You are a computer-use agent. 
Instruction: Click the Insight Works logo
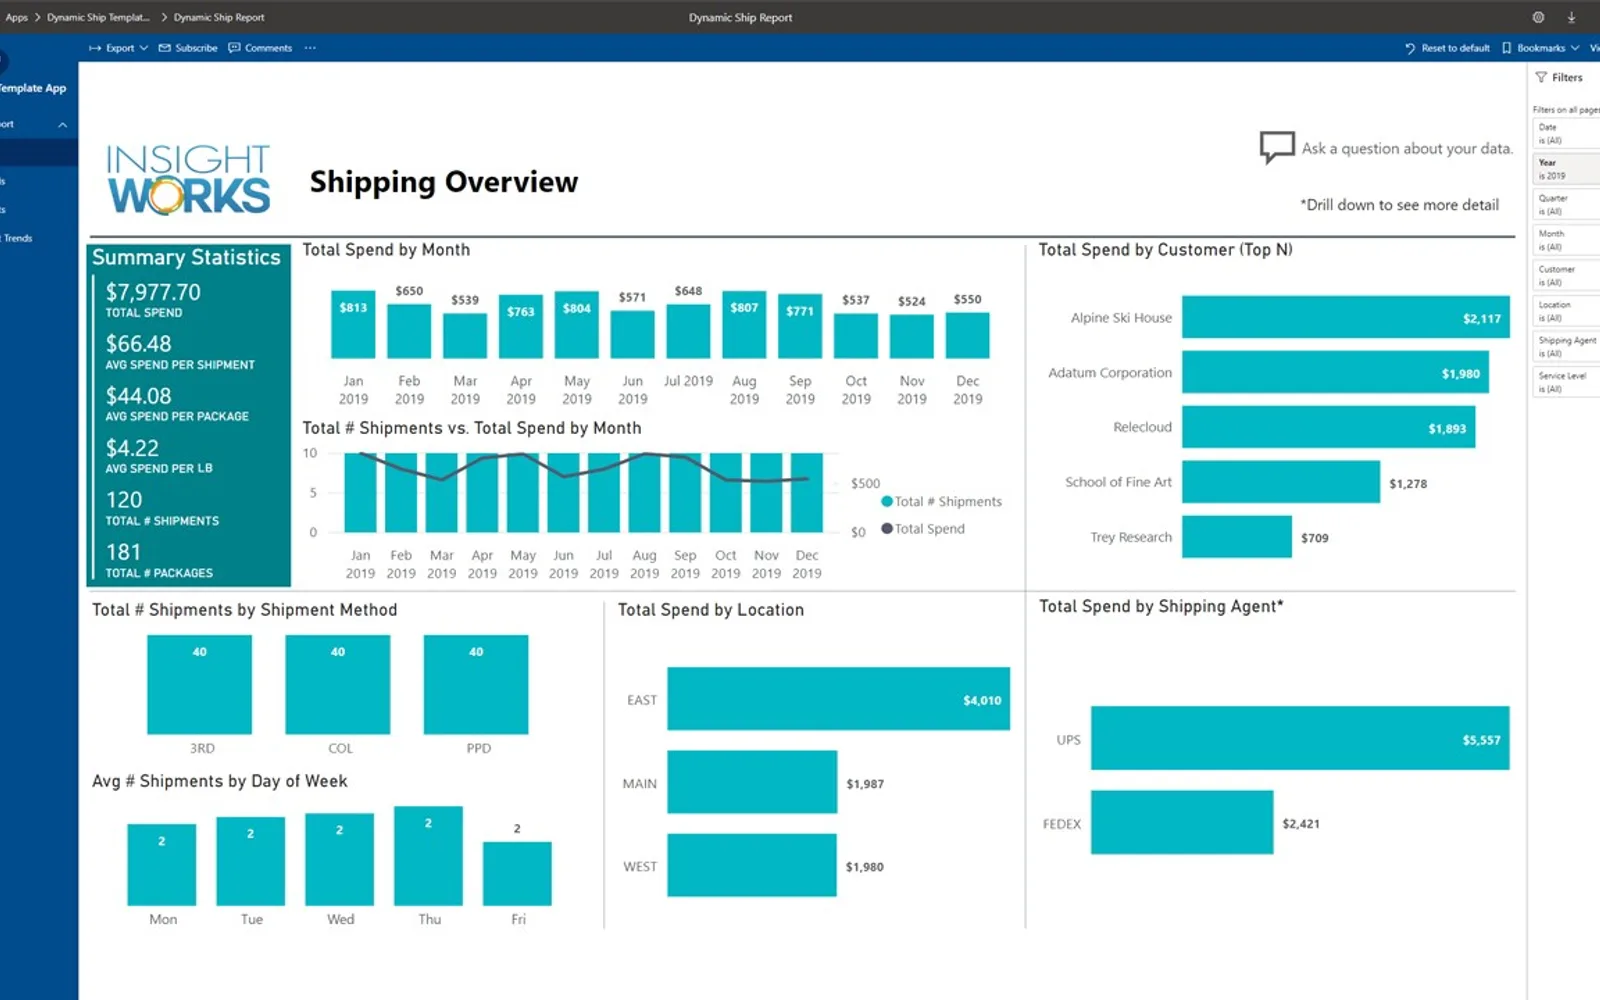pyautogui.click(x=188, y=179)
